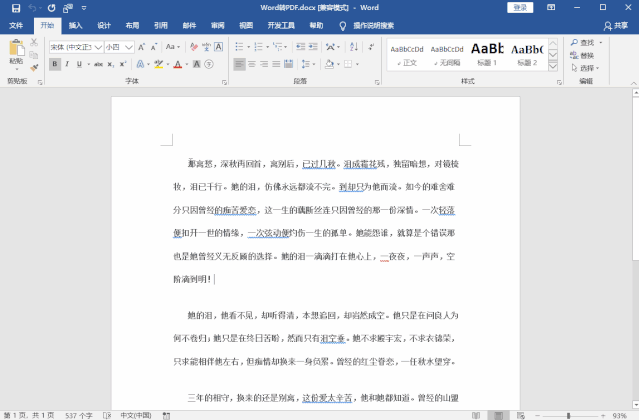This screenshot has height=420, width=639.
Task: Click 替换 replace button
Action: [582, 55]
